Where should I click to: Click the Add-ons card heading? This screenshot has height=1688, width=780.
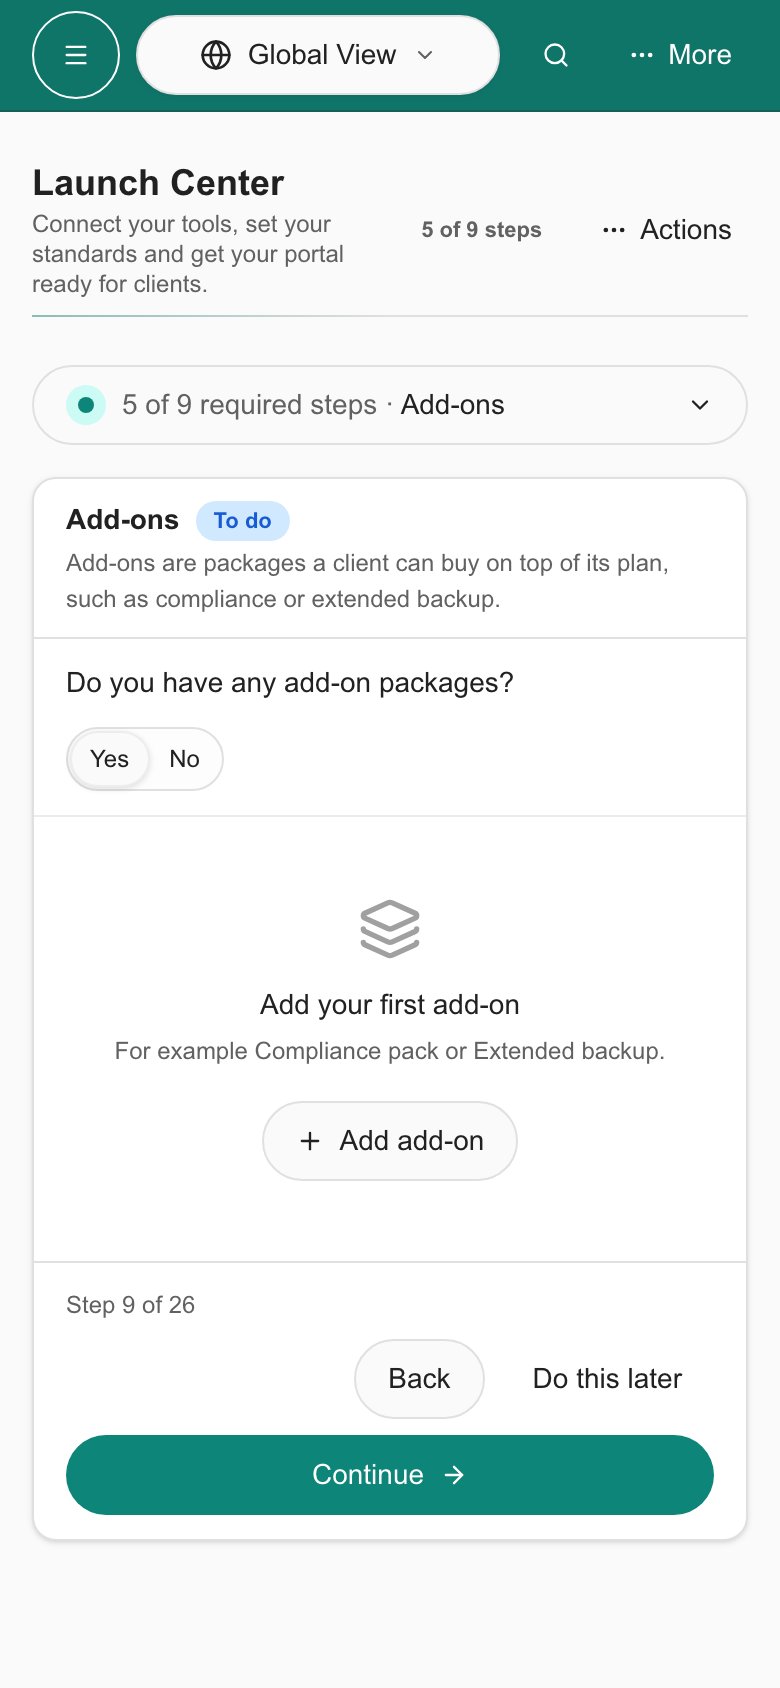(x=123, y=520)
